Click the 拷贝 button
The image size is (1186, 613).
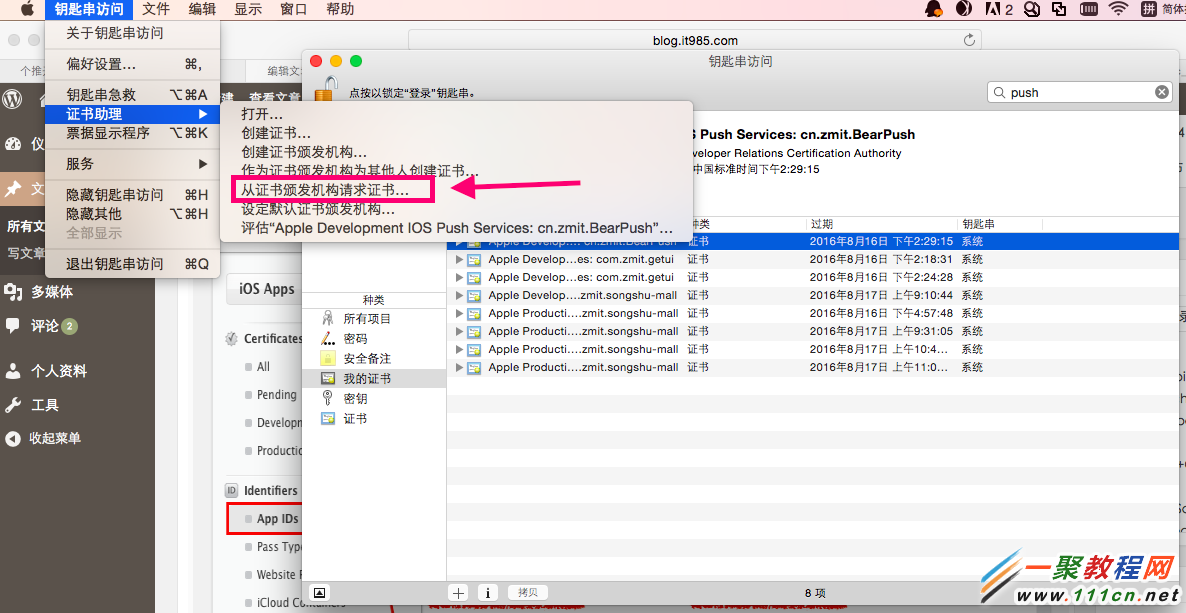click(528, 593)
